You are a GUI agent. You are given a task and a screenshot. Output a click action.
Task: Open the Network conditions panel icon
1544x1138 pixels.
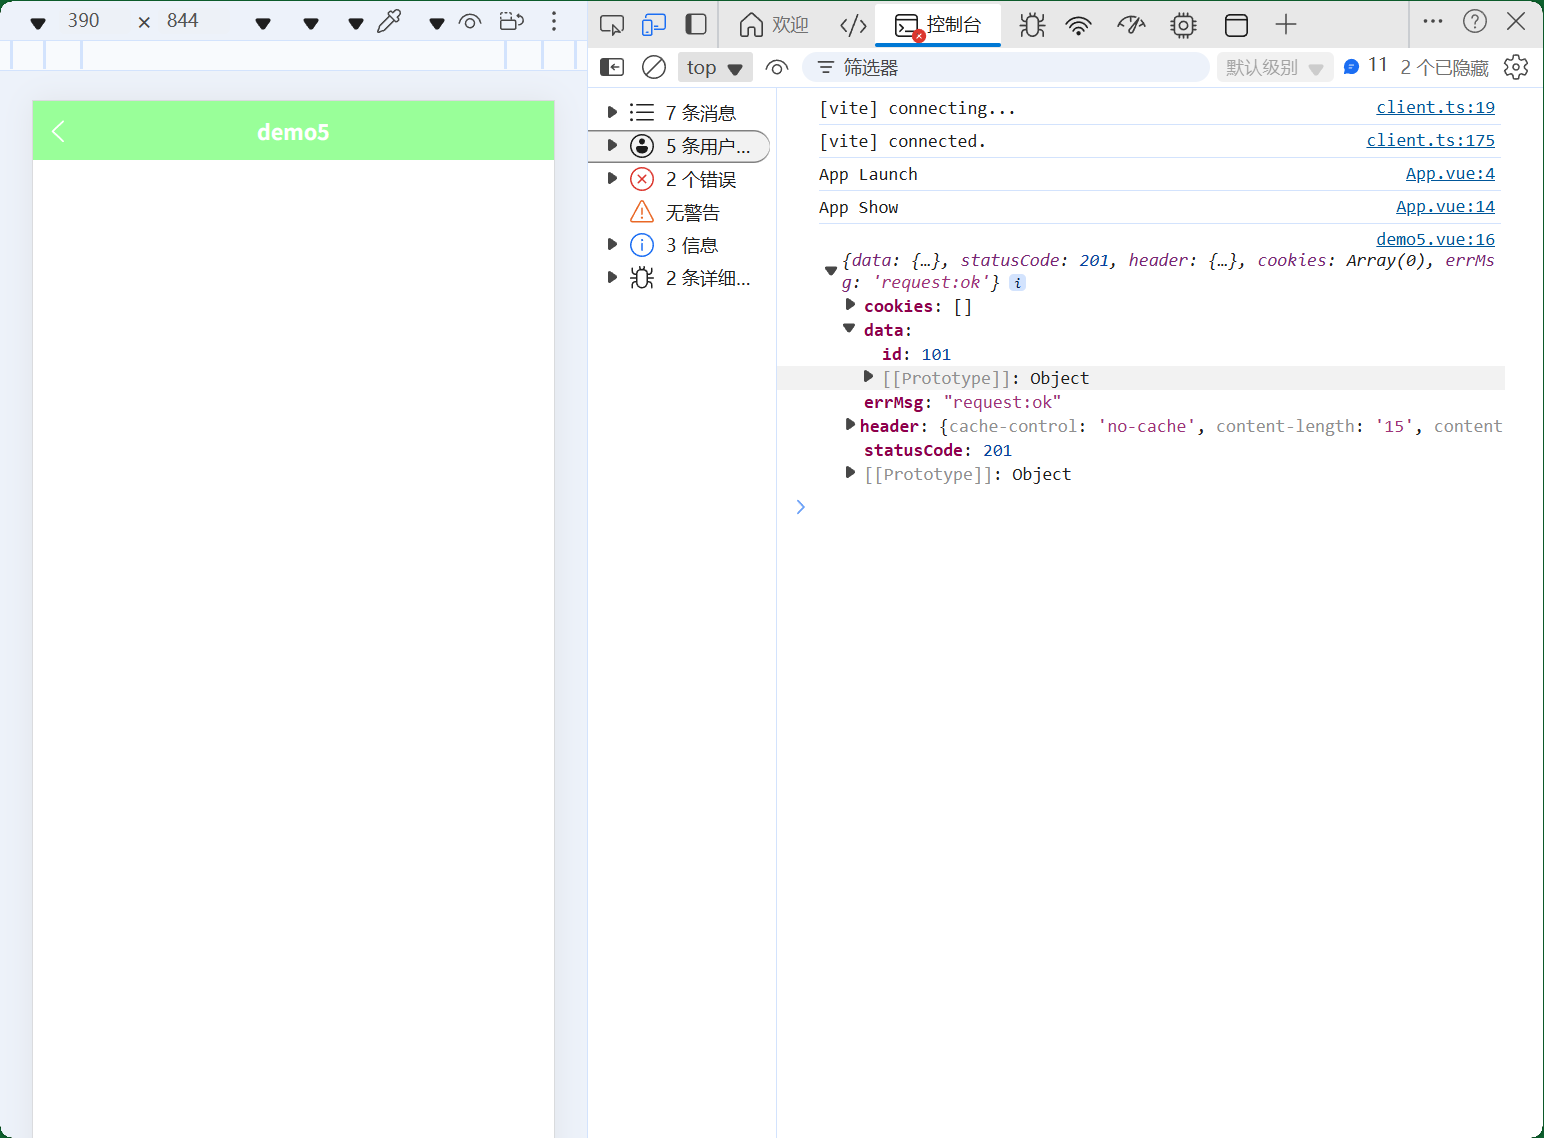[1078, 24]
